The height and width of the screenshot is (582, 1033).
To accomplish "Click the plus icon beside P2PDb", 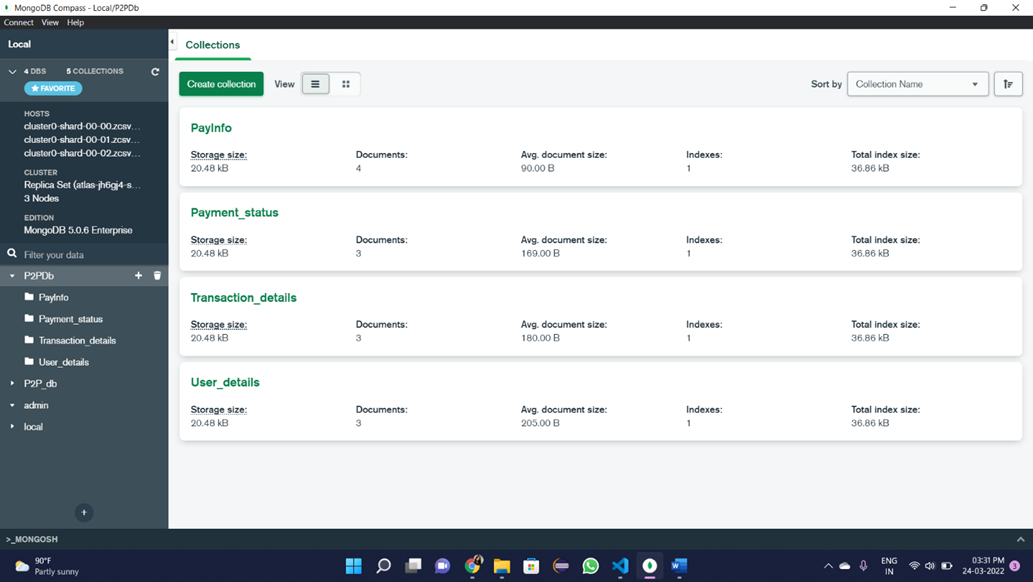I will tap(138, 276).
